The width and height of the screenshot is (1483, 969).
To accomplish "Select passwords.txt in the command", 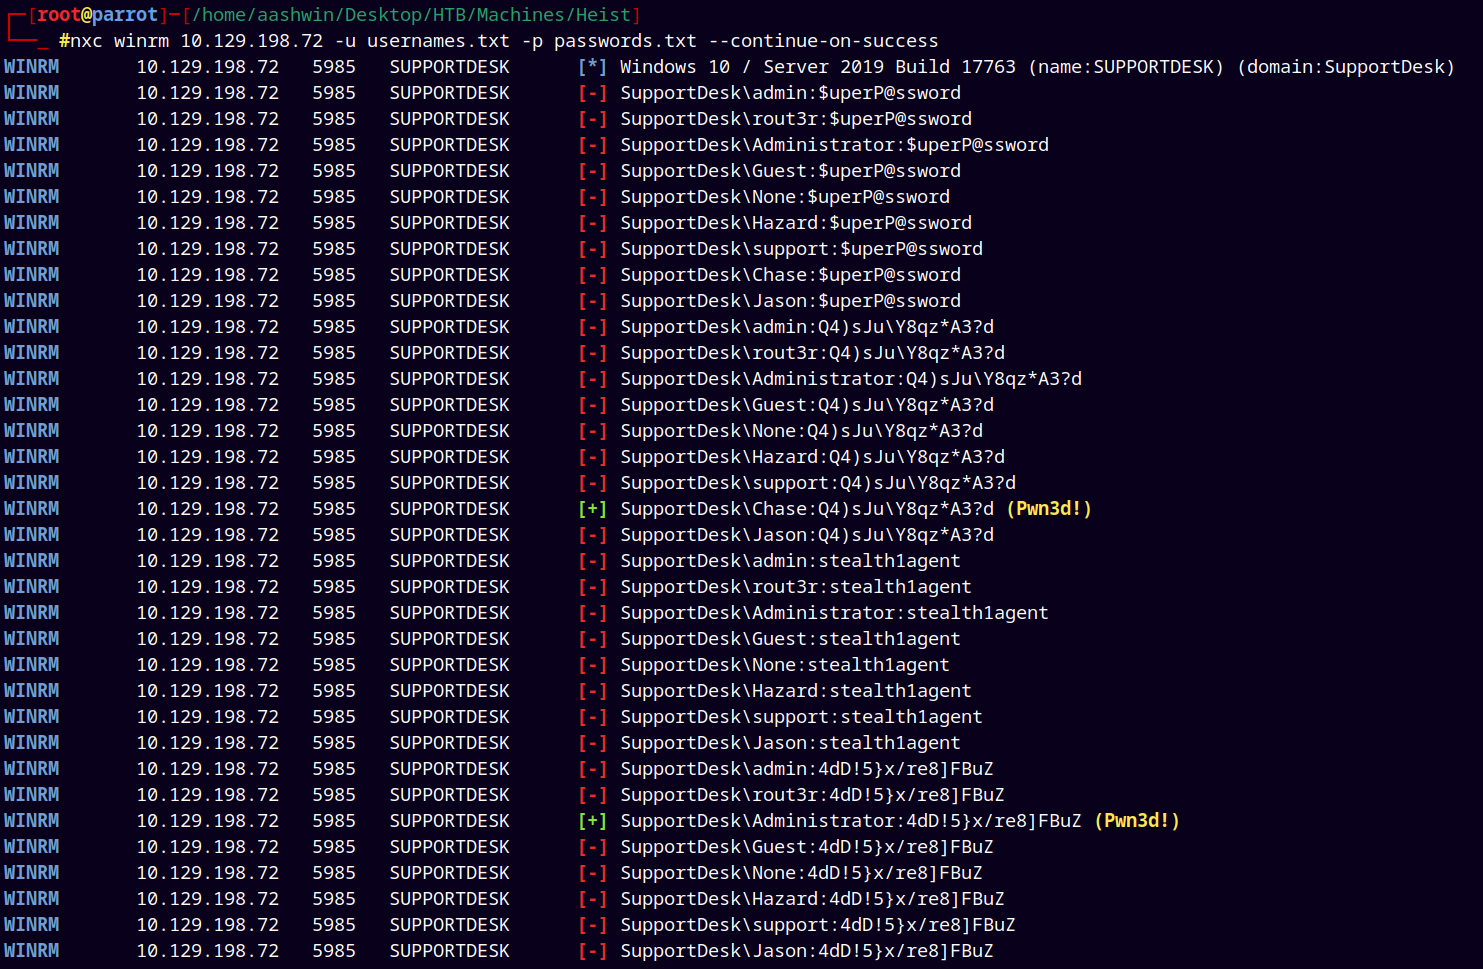I will (x=625, y=41).
